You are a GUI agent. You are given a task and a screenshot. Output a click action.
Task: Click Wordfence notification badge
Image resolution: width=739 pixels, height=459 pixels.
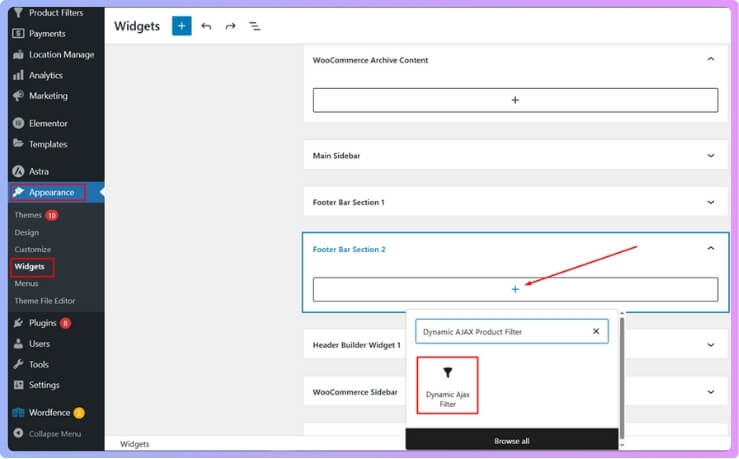click(x=79, y=413)
